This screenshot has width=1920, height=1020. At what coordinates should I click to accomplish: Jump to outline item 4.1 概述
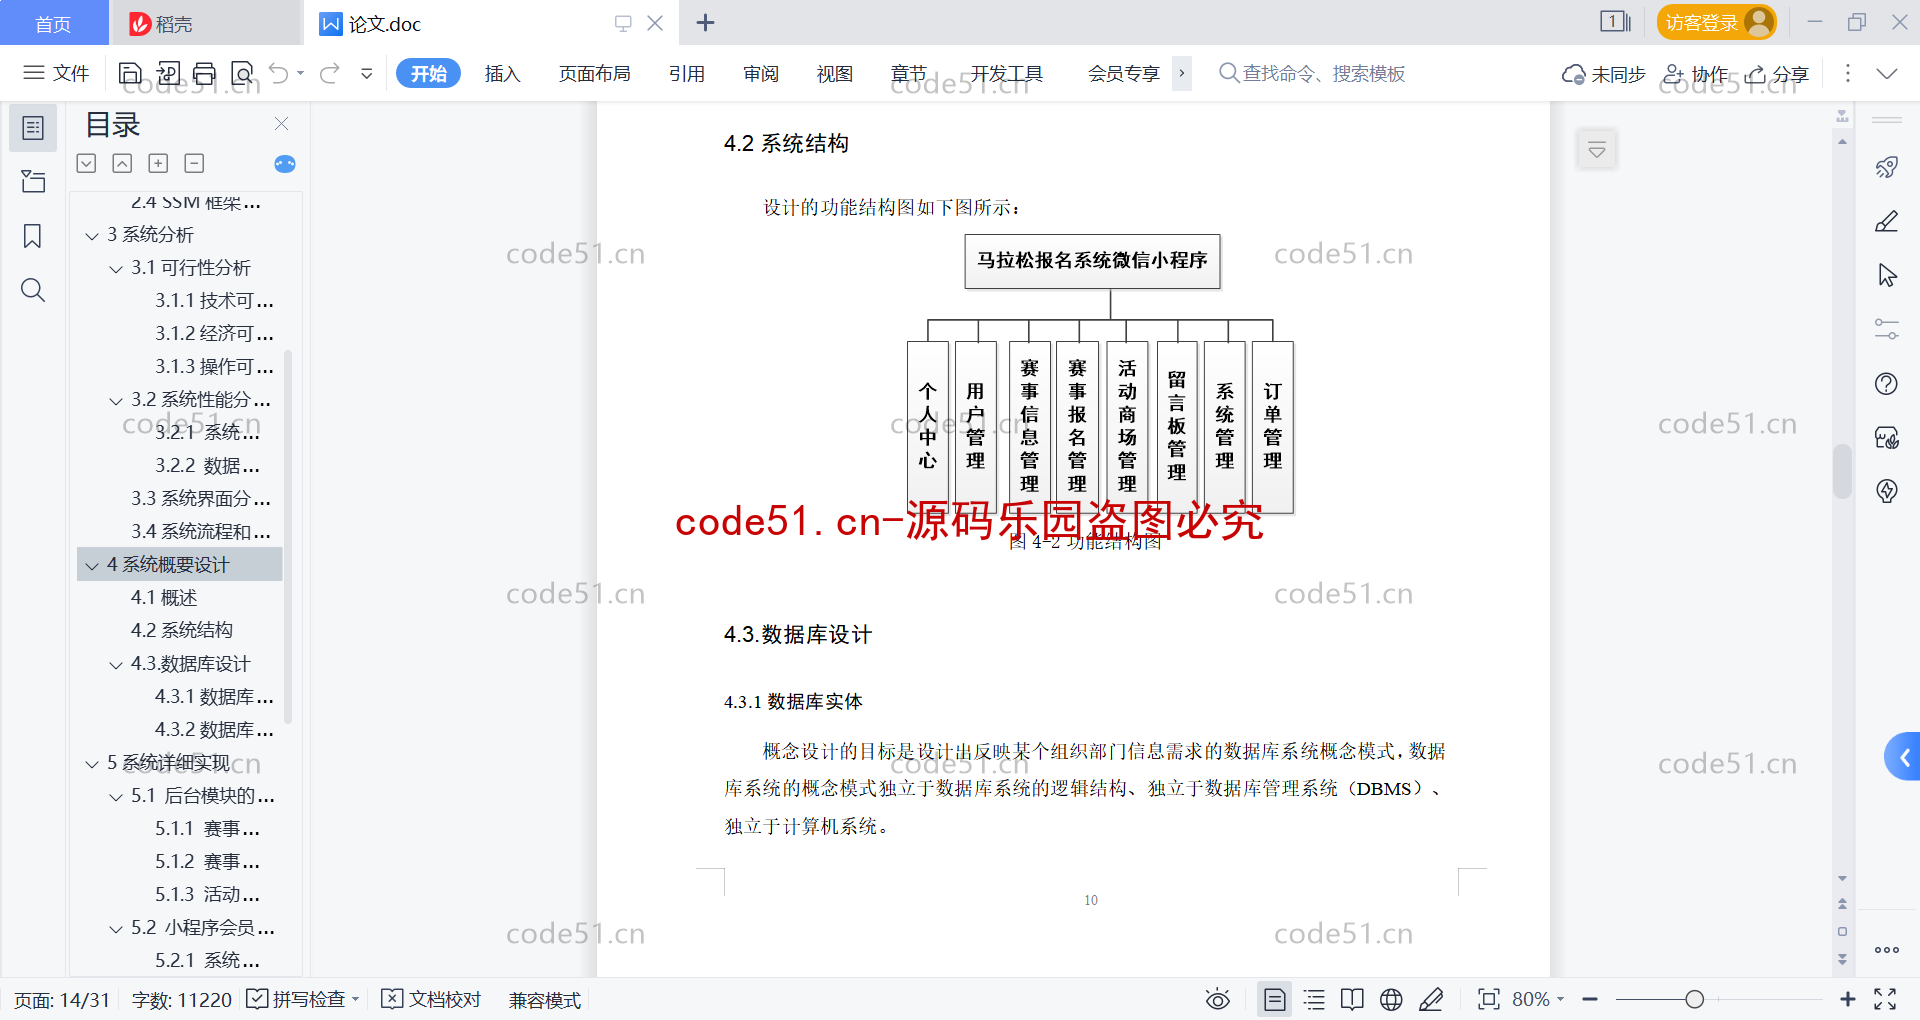164,597
